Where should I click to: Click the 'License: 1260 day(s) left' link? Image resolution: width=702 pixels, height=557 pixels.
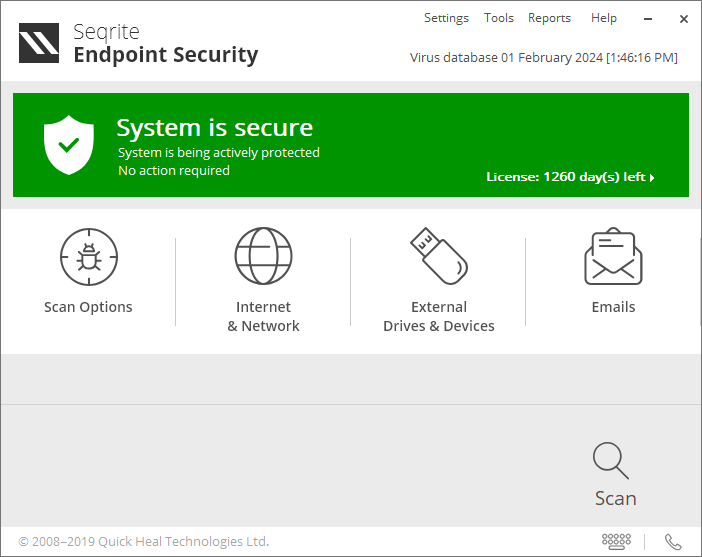point(565,177)
